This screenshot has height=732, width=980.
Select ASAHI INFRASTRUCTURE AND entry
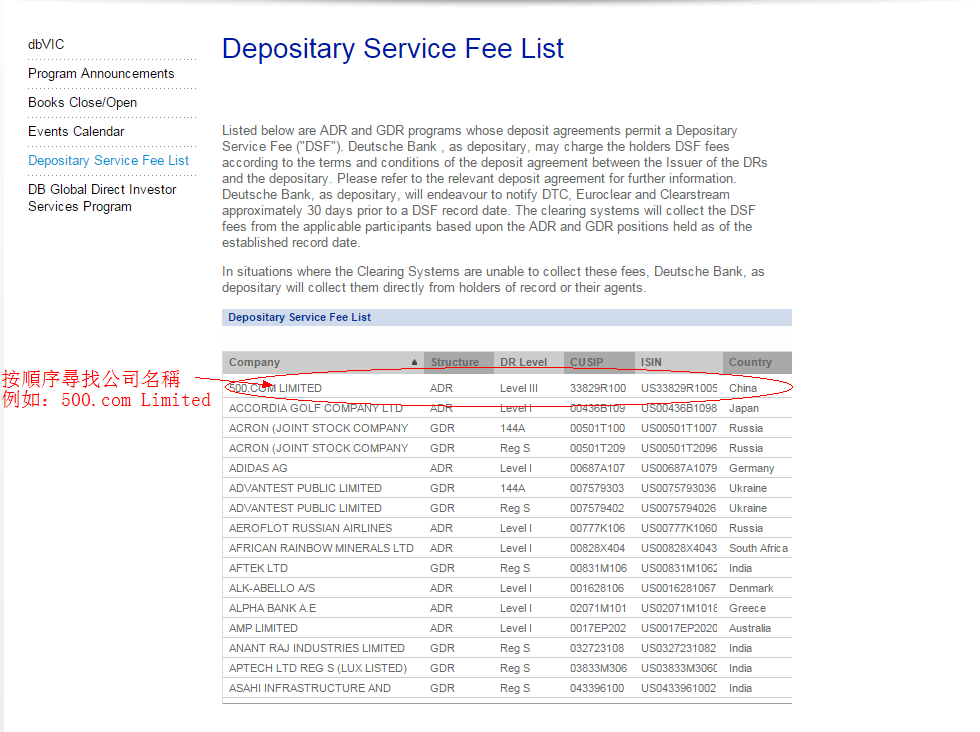click(x=310, y=688)
